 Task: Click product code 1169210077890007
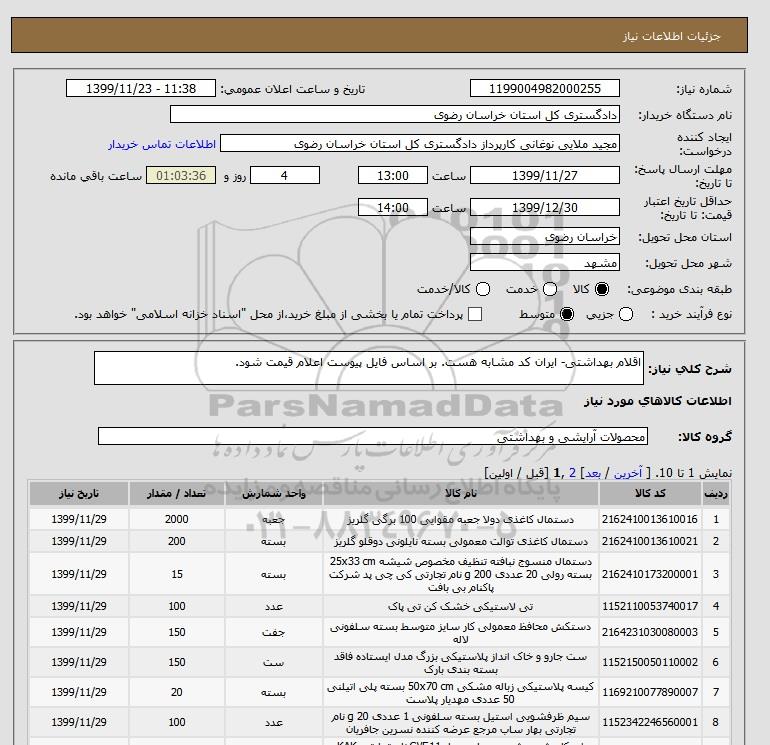click(x=650, y=692)
